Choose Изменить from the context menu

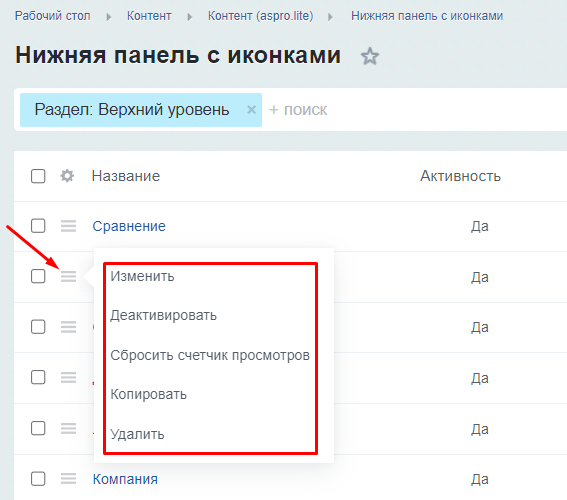pyautogui.click(x=142, y=276)
